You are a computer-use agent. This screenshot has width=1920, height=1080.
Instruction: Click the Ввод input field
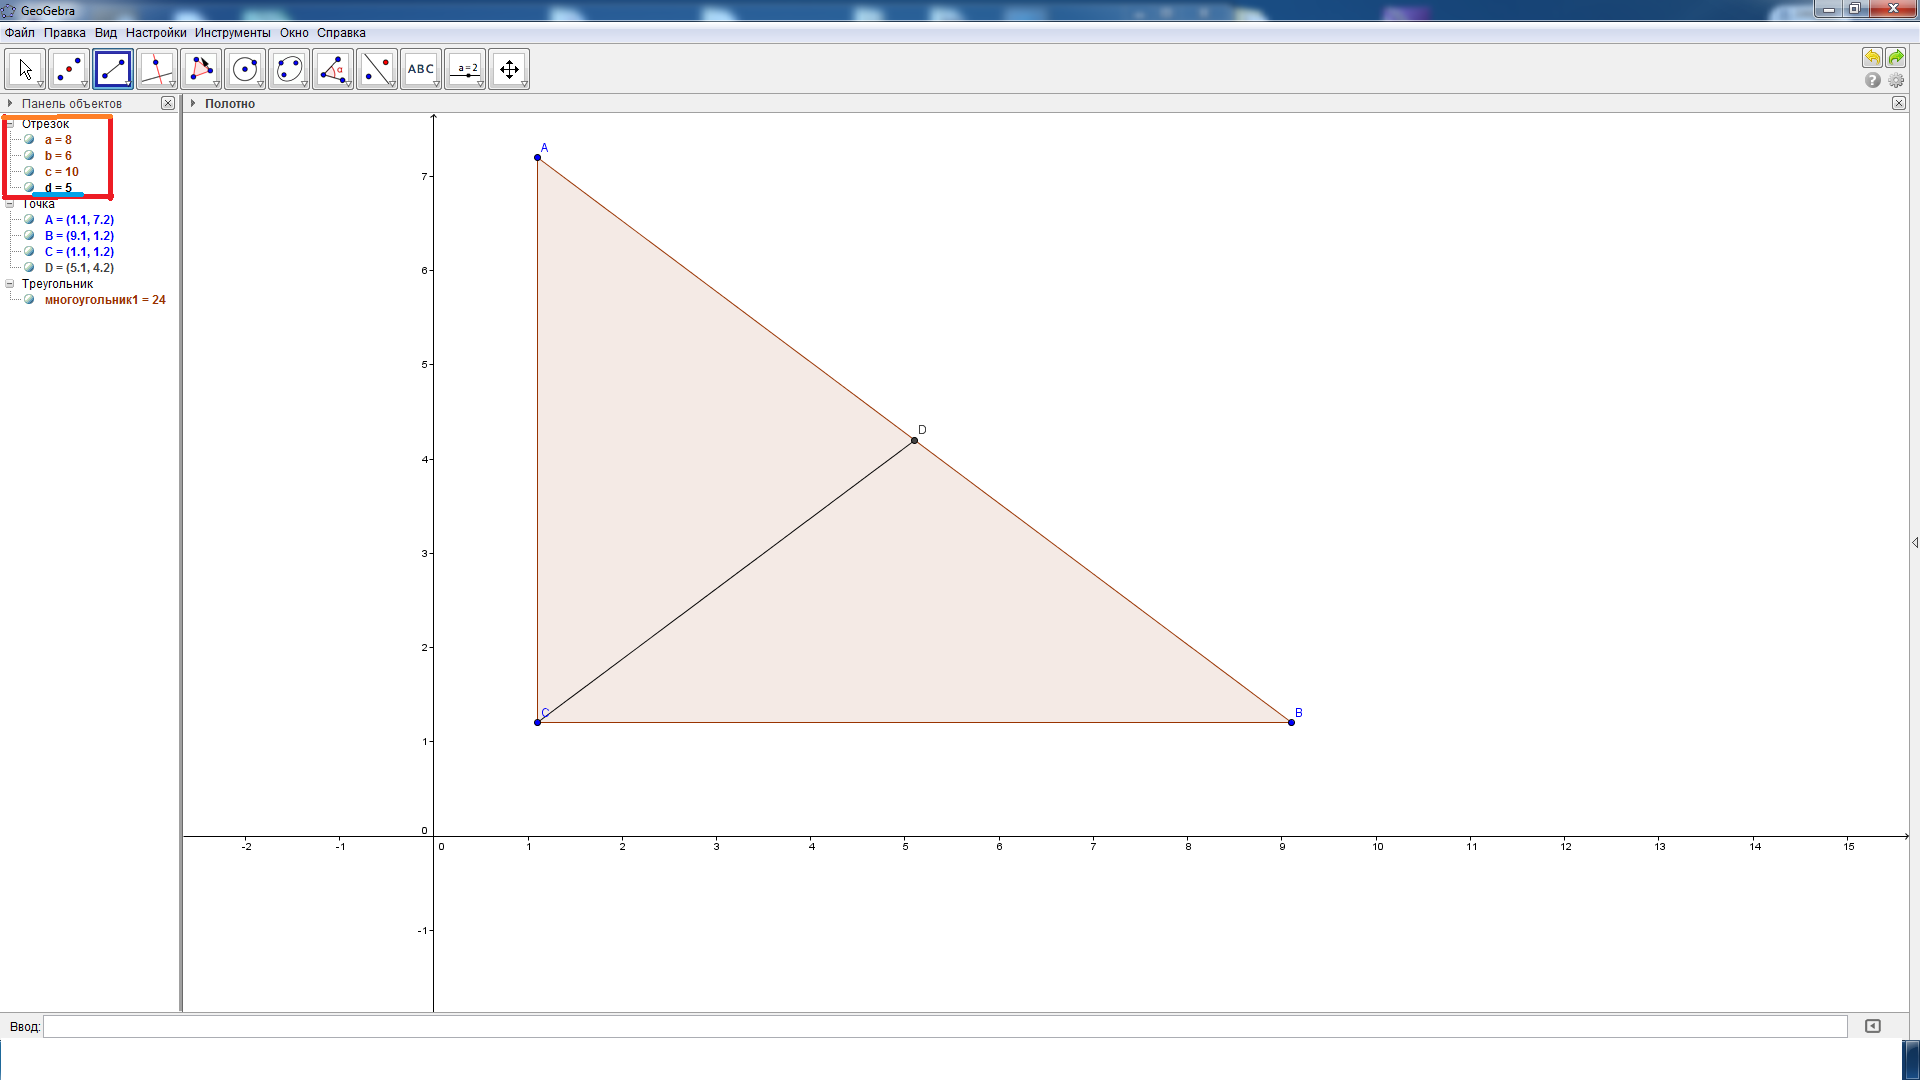point(945,1026)
